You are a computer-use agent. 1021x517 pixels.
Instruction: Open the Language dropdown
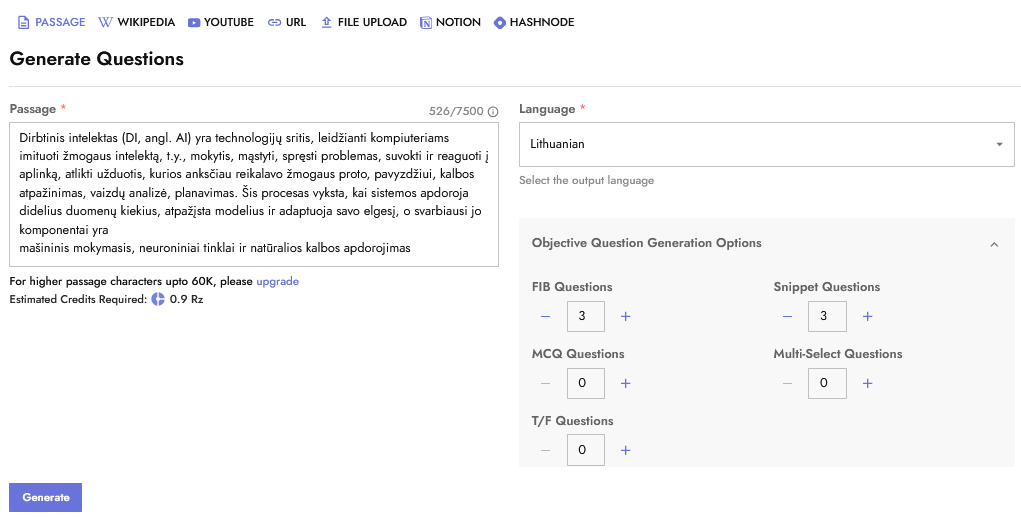point(766,144)
